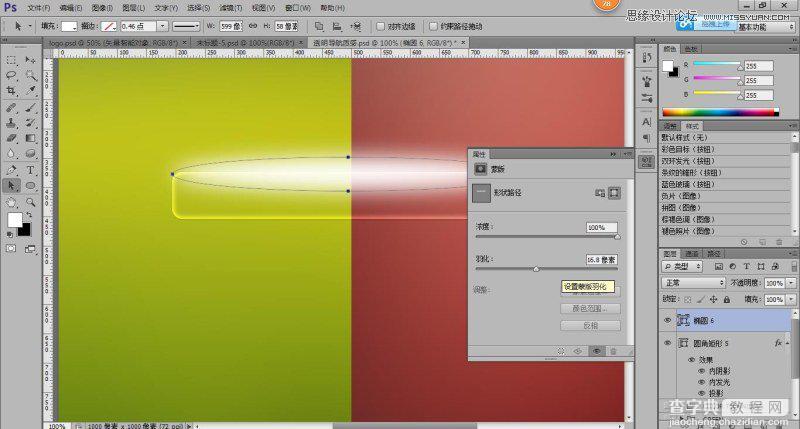Toggle mask enable eye in Properties panel

coord(595,351)
